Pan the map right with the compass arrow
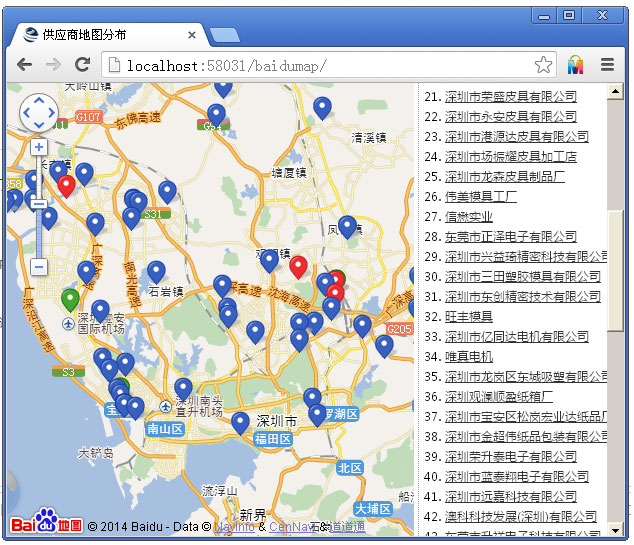634x545 pixels. pos(52,113)
